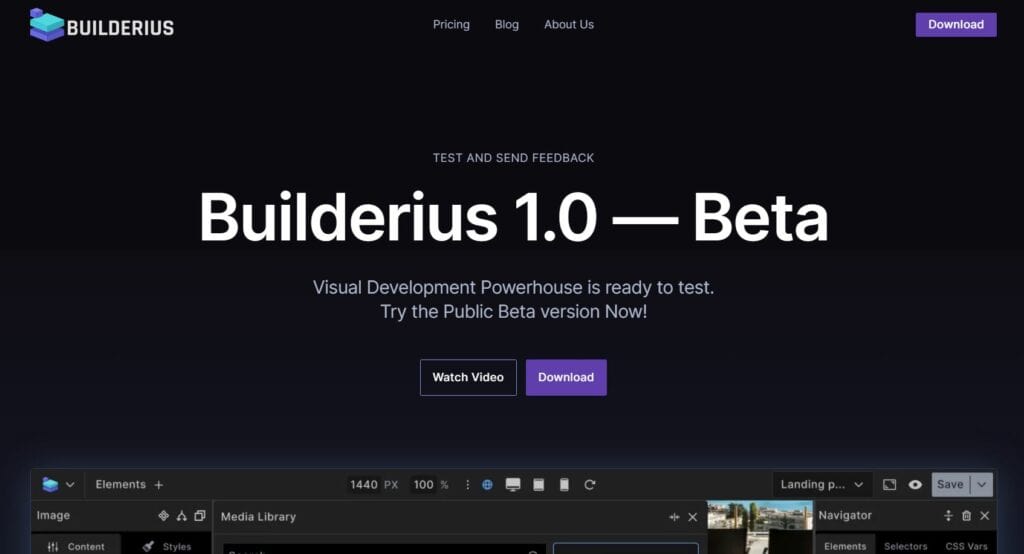Open the three-dot viewport options menu
This screenshot has width=1024, height=554.
[468, 484]
